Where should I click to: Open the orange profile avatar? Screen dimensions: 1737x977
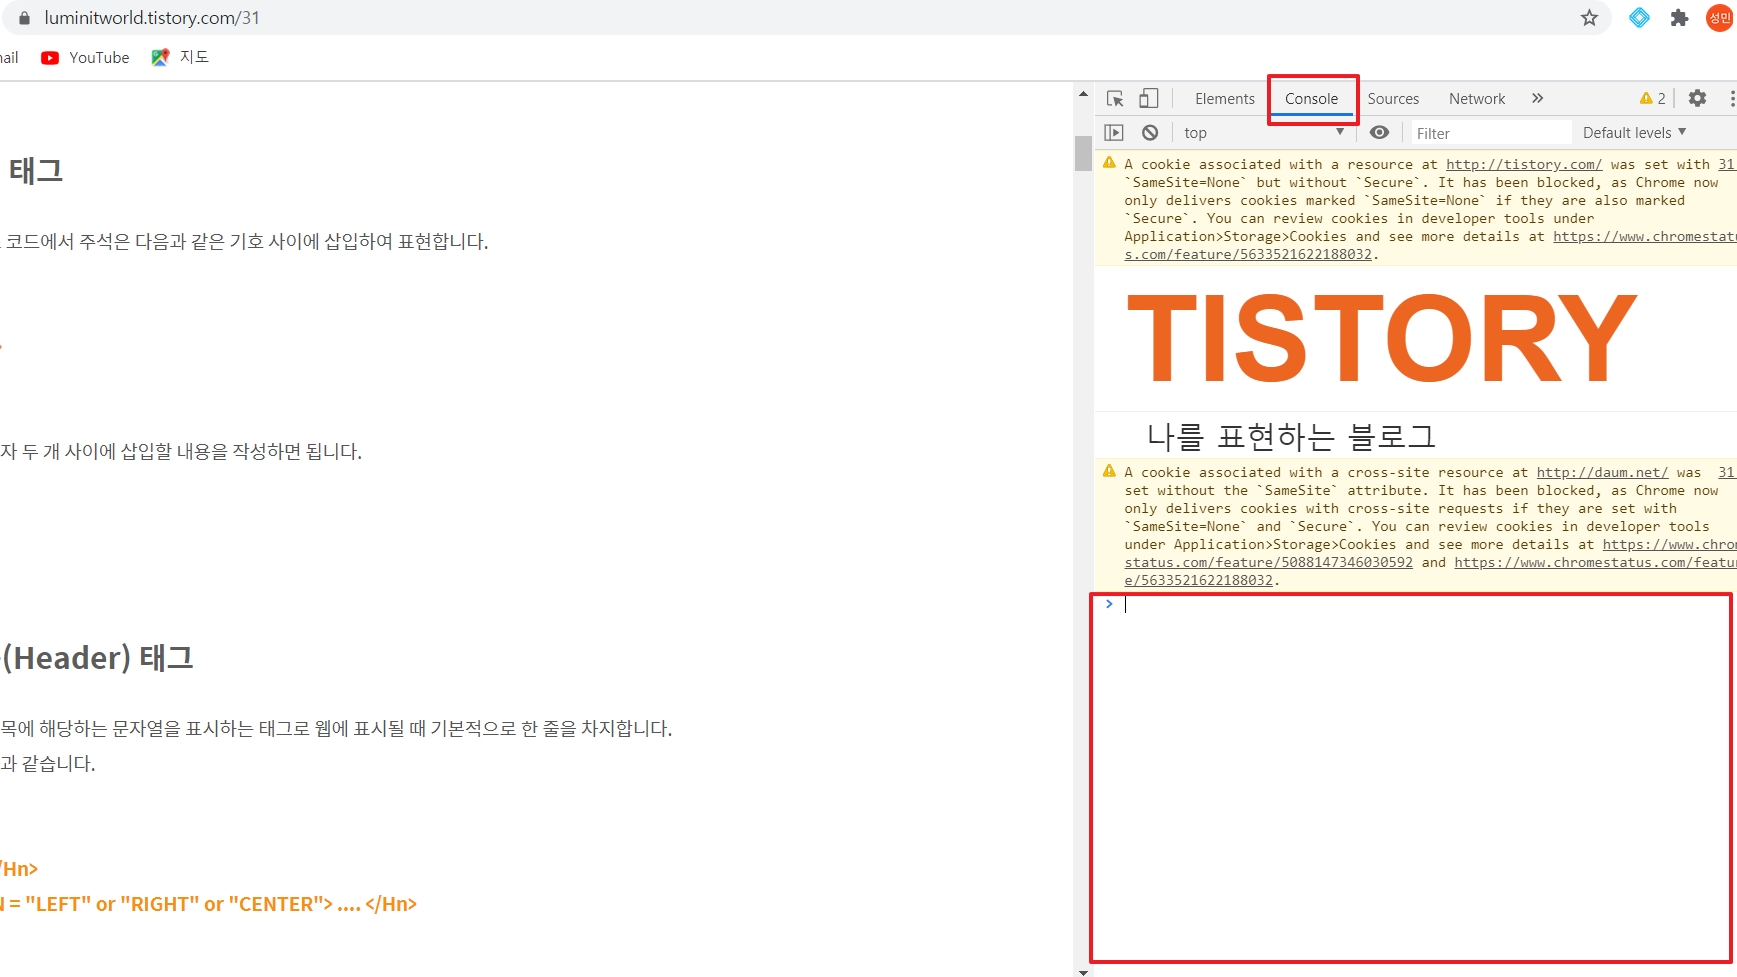[x=1719, y=18]
